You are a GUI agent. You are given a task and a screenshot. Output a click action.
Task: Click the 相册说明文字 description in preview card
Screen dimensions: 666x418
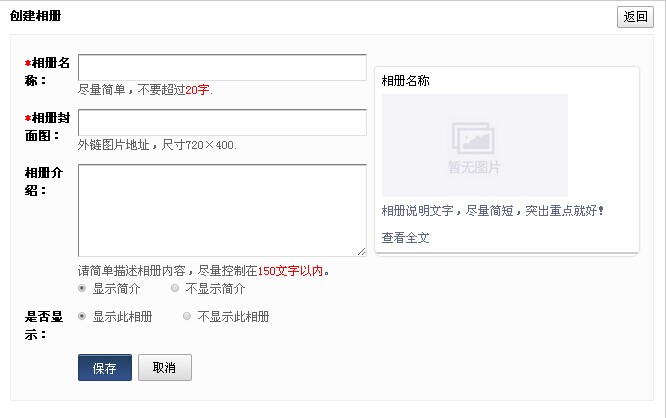[x=492, y=211]
